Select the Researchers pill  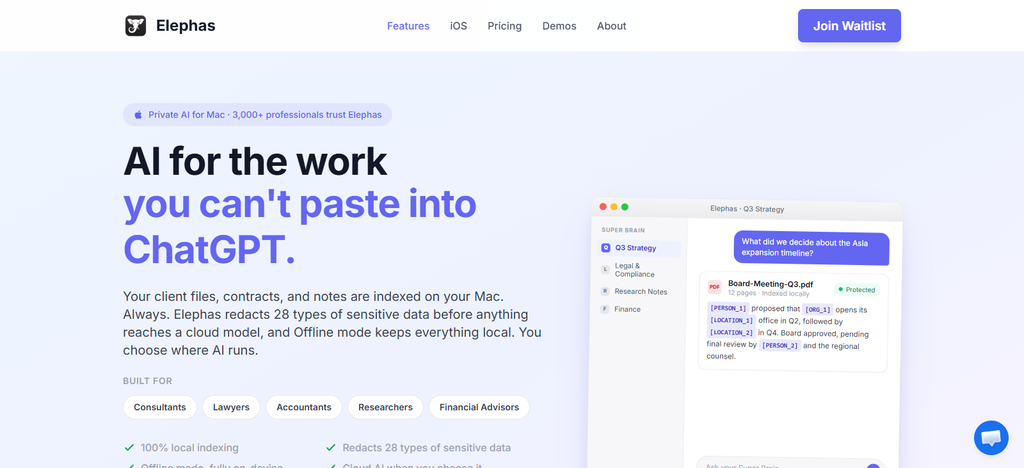[385, 407]
